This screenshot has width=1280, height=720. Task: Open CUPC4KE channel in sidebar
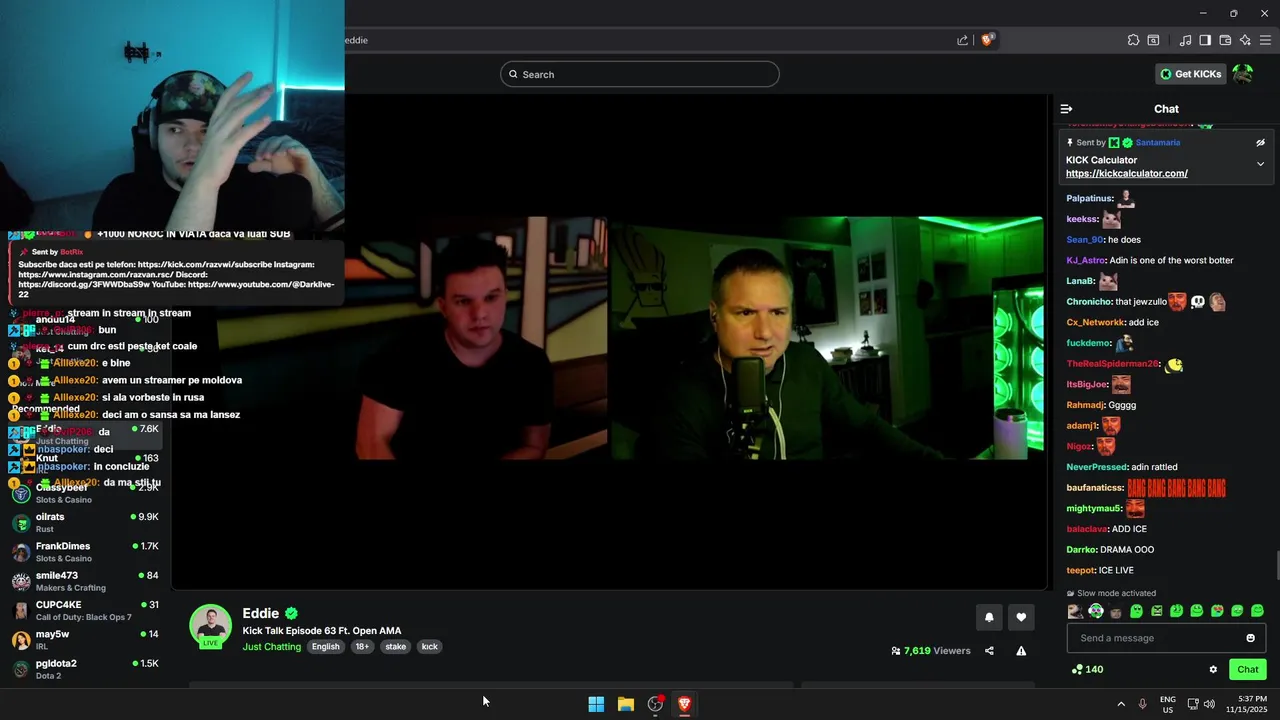pyautogui.click(x=85, y=611)
